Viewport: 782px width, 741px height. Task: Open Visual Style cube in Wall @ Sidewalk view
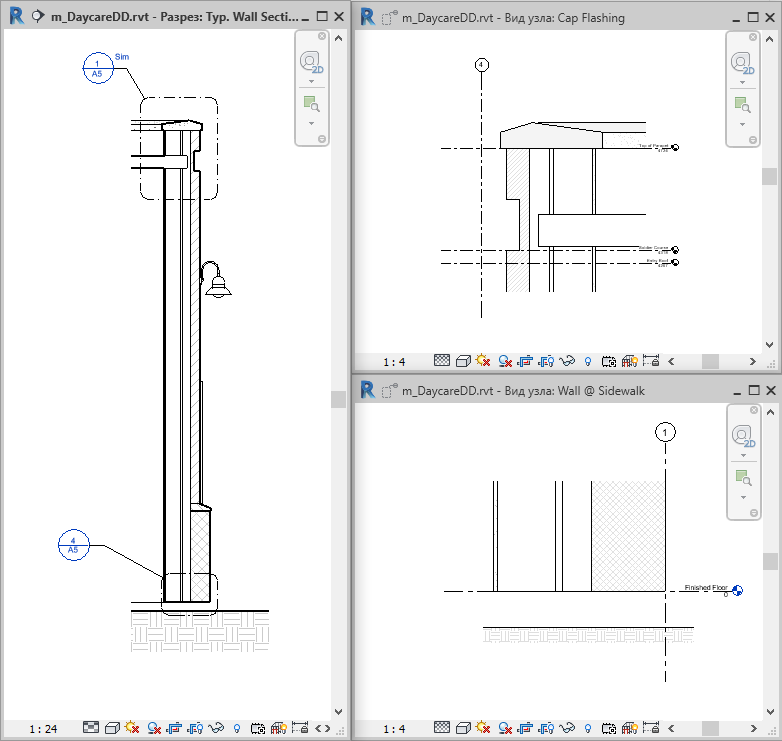(463, 728)
